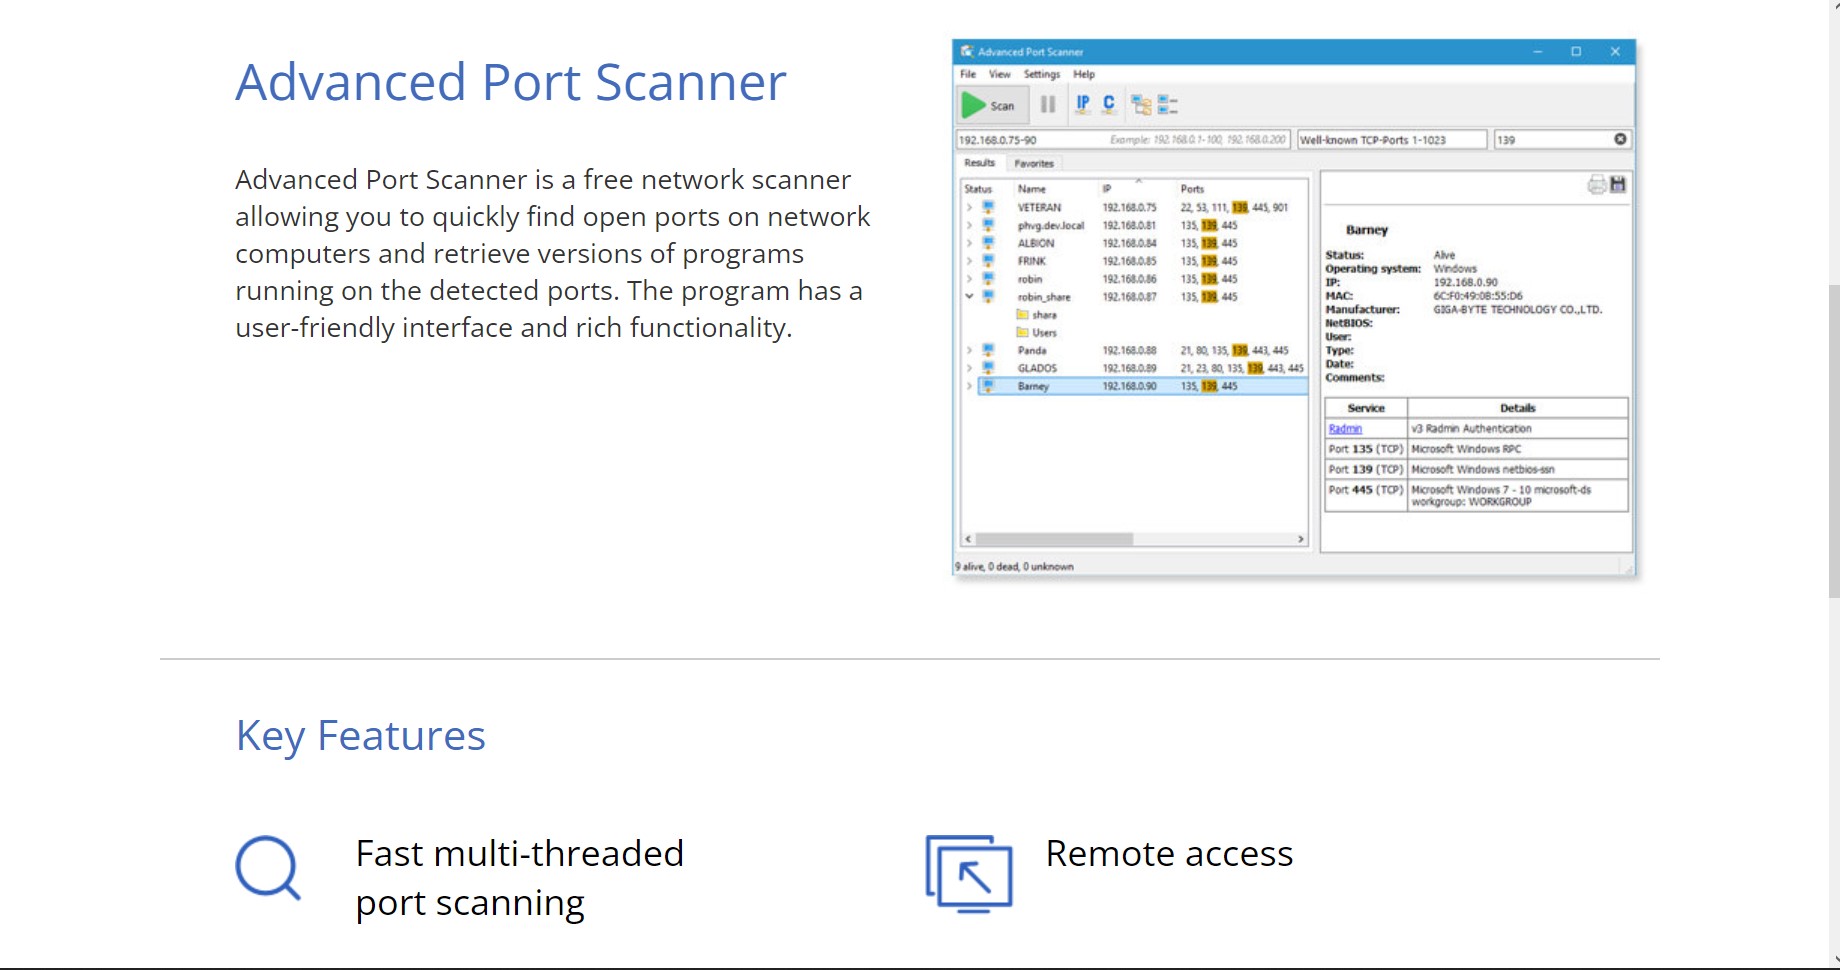Click the folder icon next to shara
The height and width of the screenshot is (970, 1840).
pyautogui.click(x=1022, y=314)
